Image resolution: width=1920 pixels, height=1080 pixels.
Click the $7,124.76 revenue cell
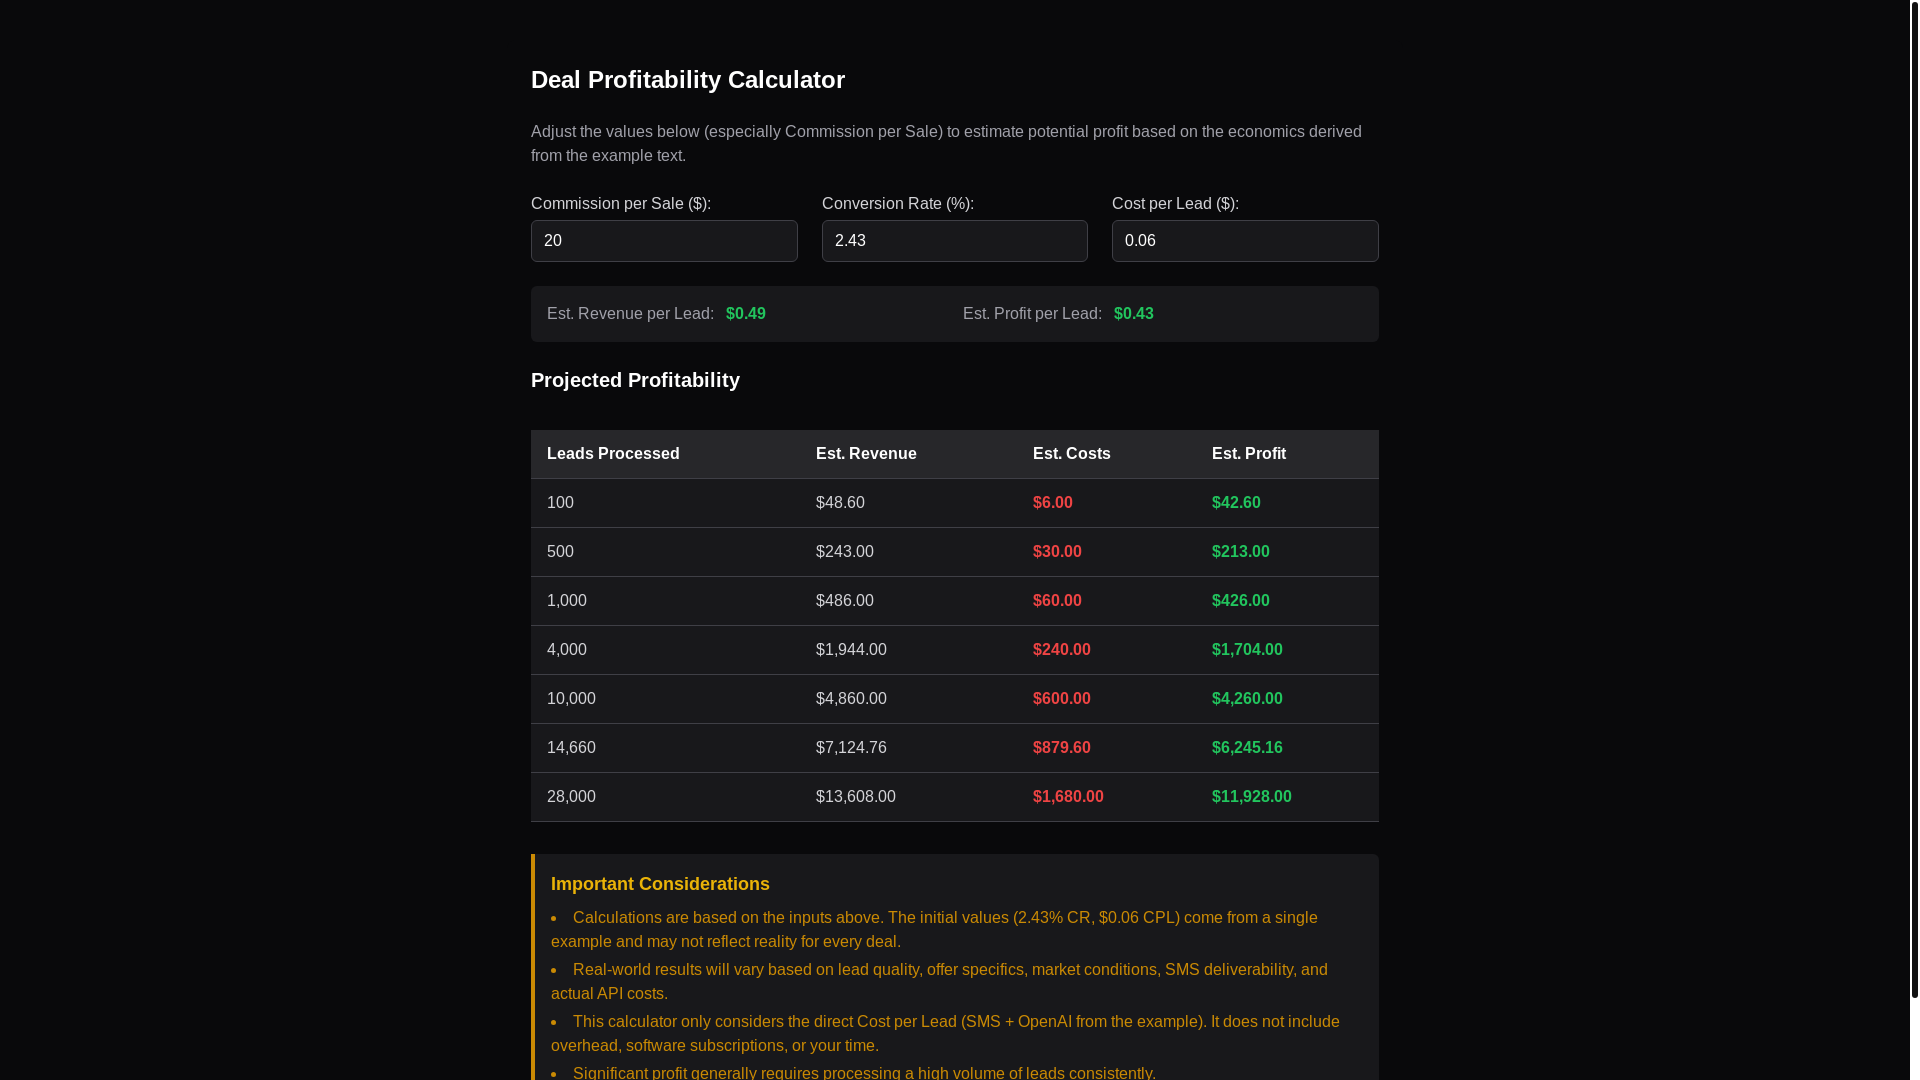point(908,748)
